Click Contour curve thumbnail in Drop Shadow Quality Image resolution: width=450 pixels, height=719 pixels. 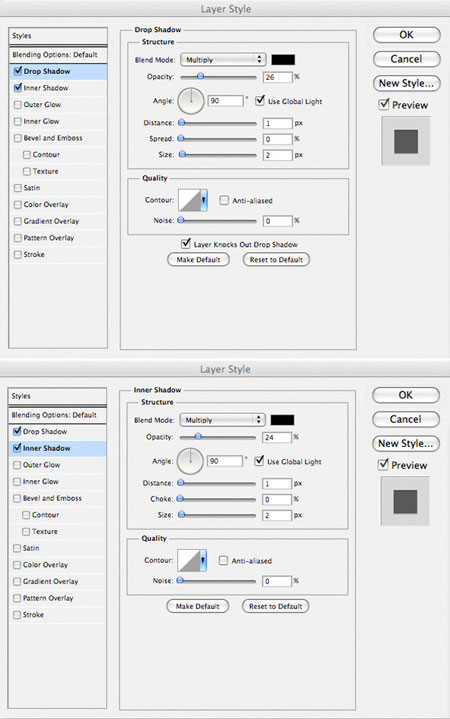189,200
